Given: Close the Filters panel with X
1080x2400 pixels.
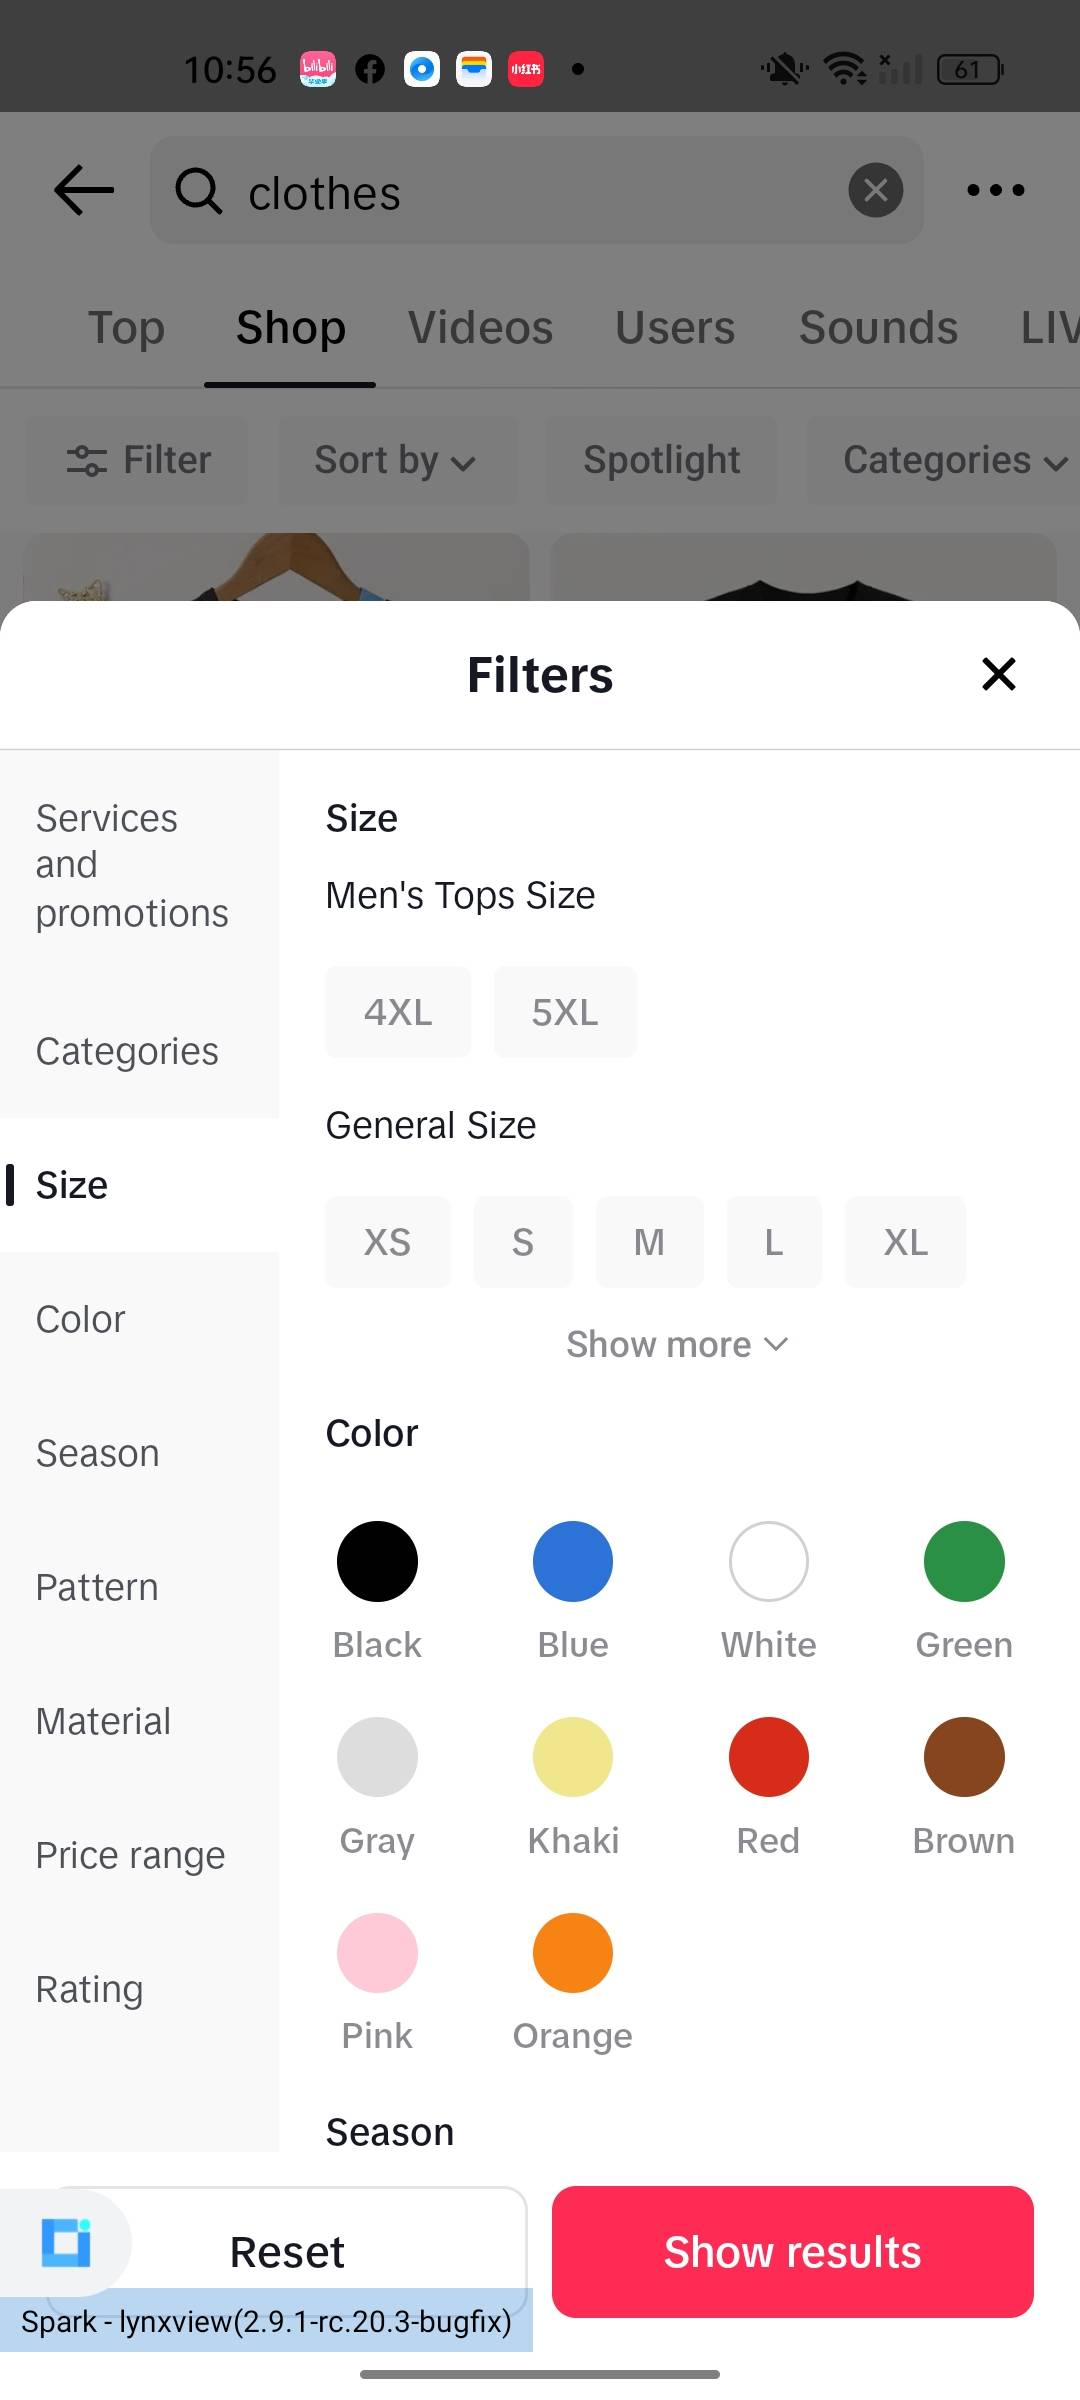Looking at the screenshot, I should 998,674.
